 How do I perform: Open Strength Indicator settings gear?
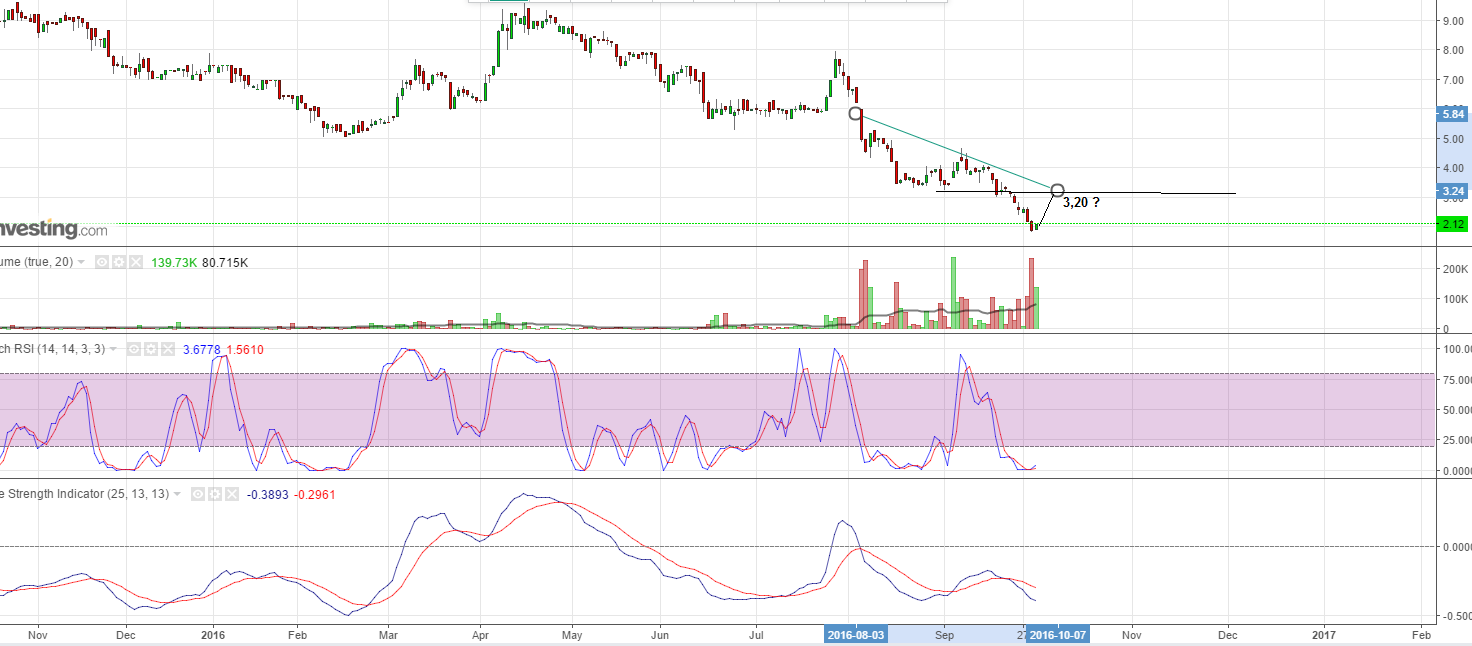point(213,494)
